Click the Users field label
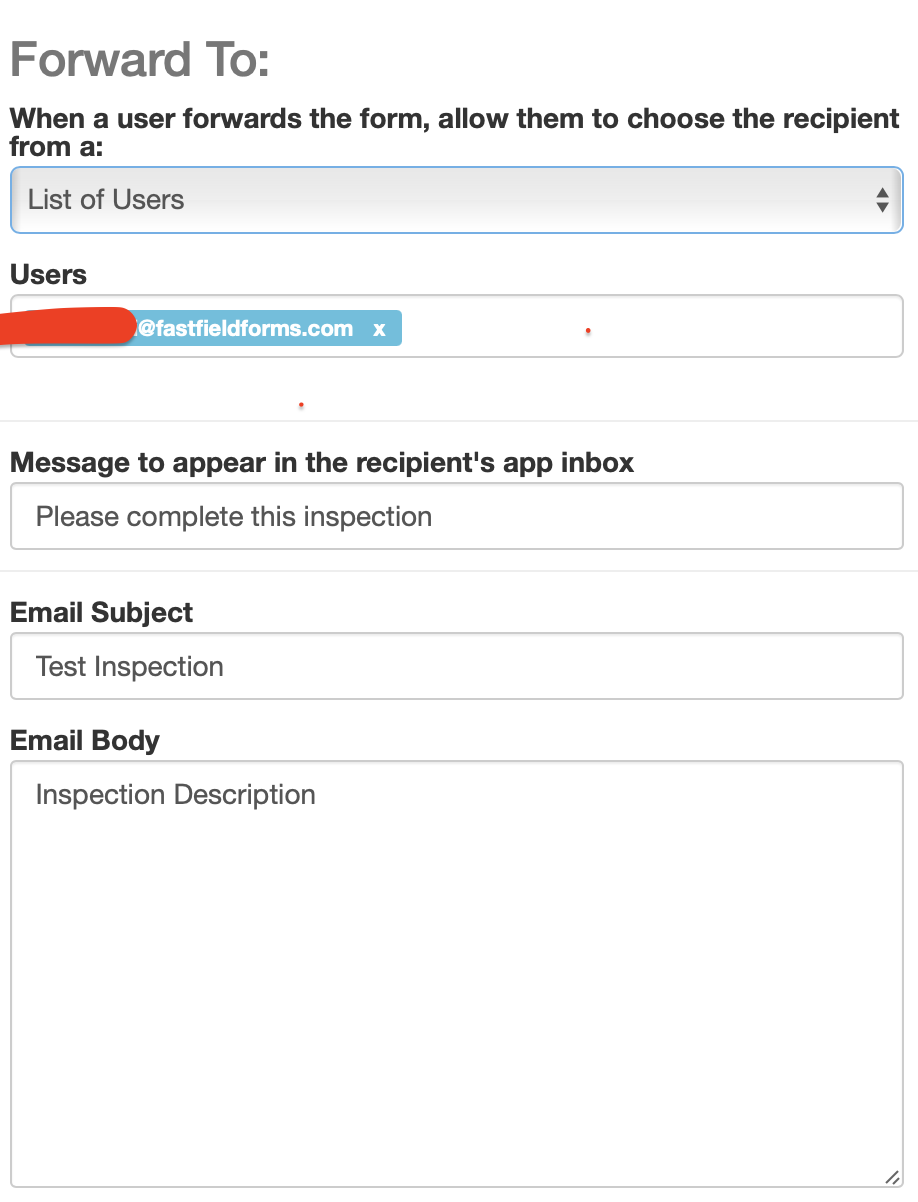This screenshot has width=918, height=1202. [x=49, y=275]
